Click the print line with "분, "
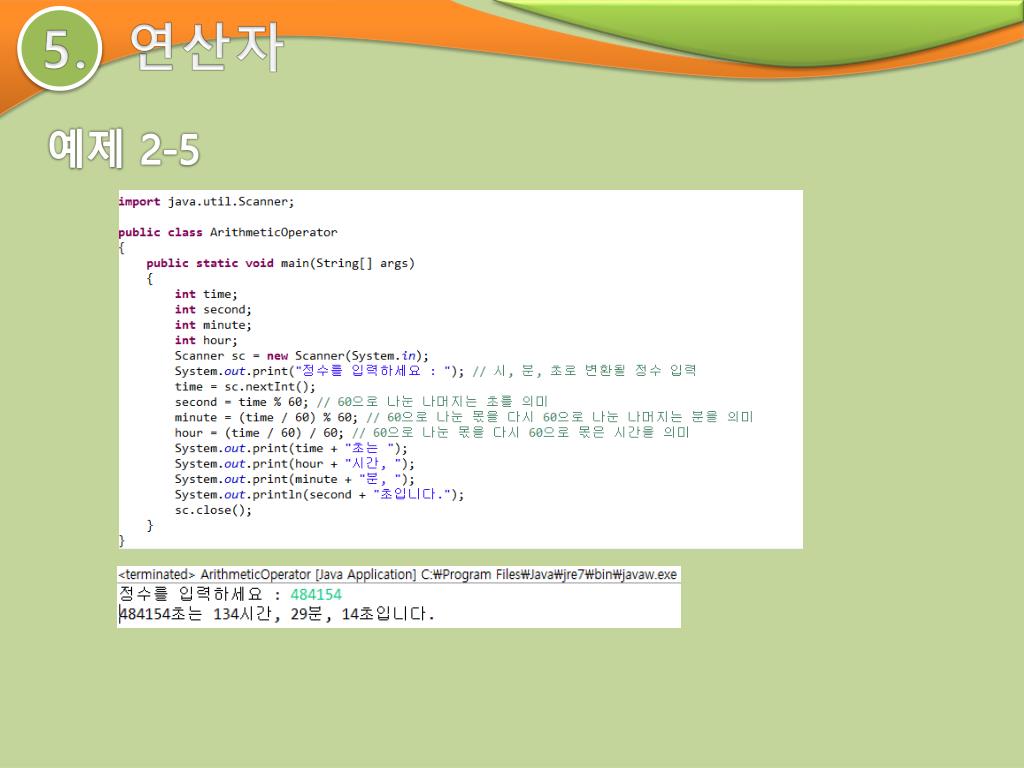The height and width of the screenshot is (768, 1024). (295, 479)
